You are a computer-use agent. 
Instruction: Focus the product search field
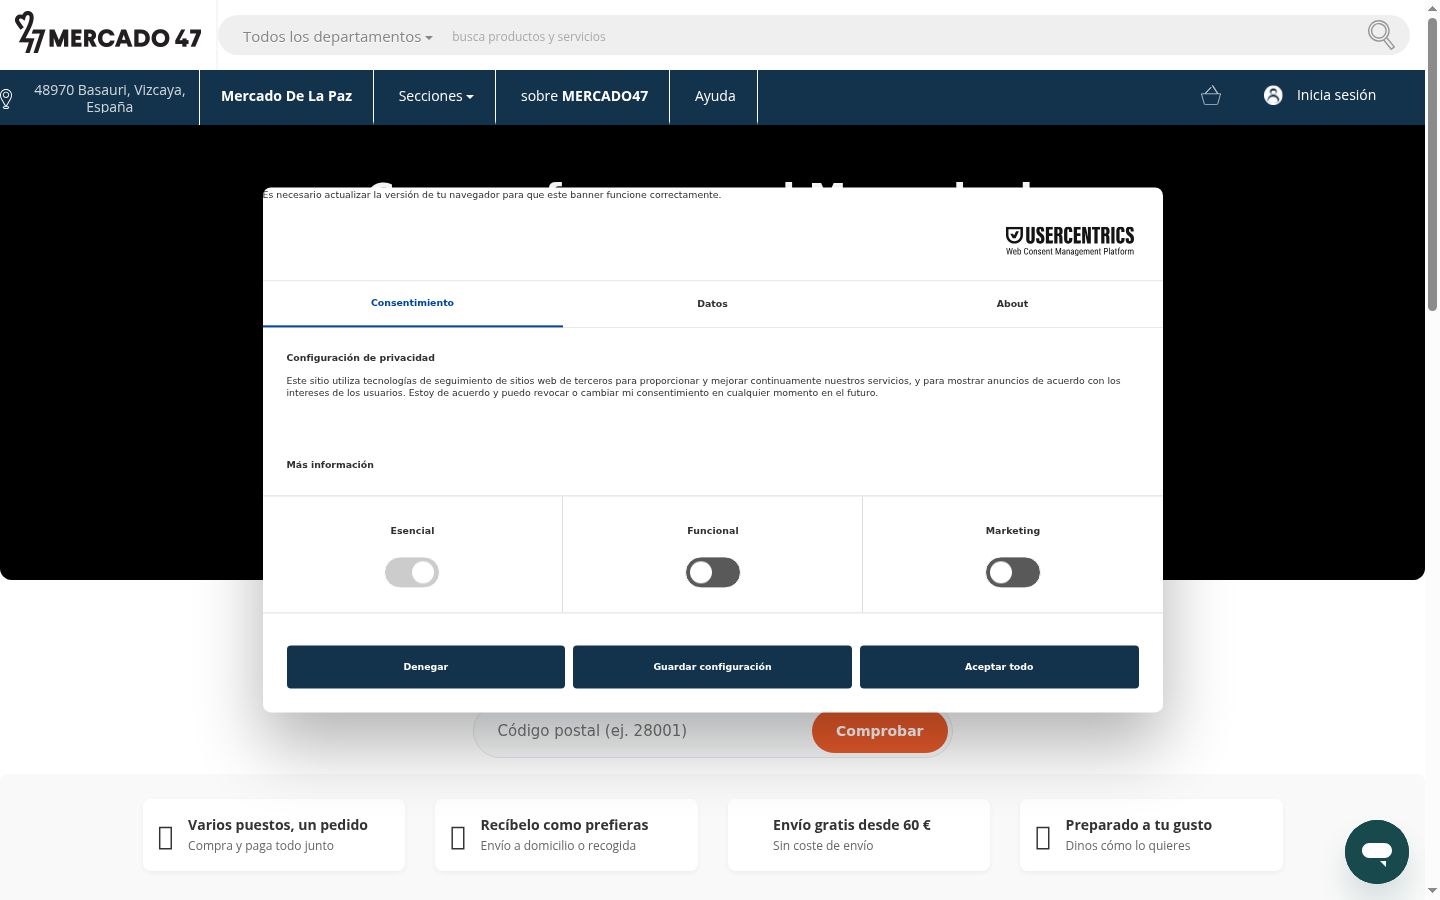(900, 37)
